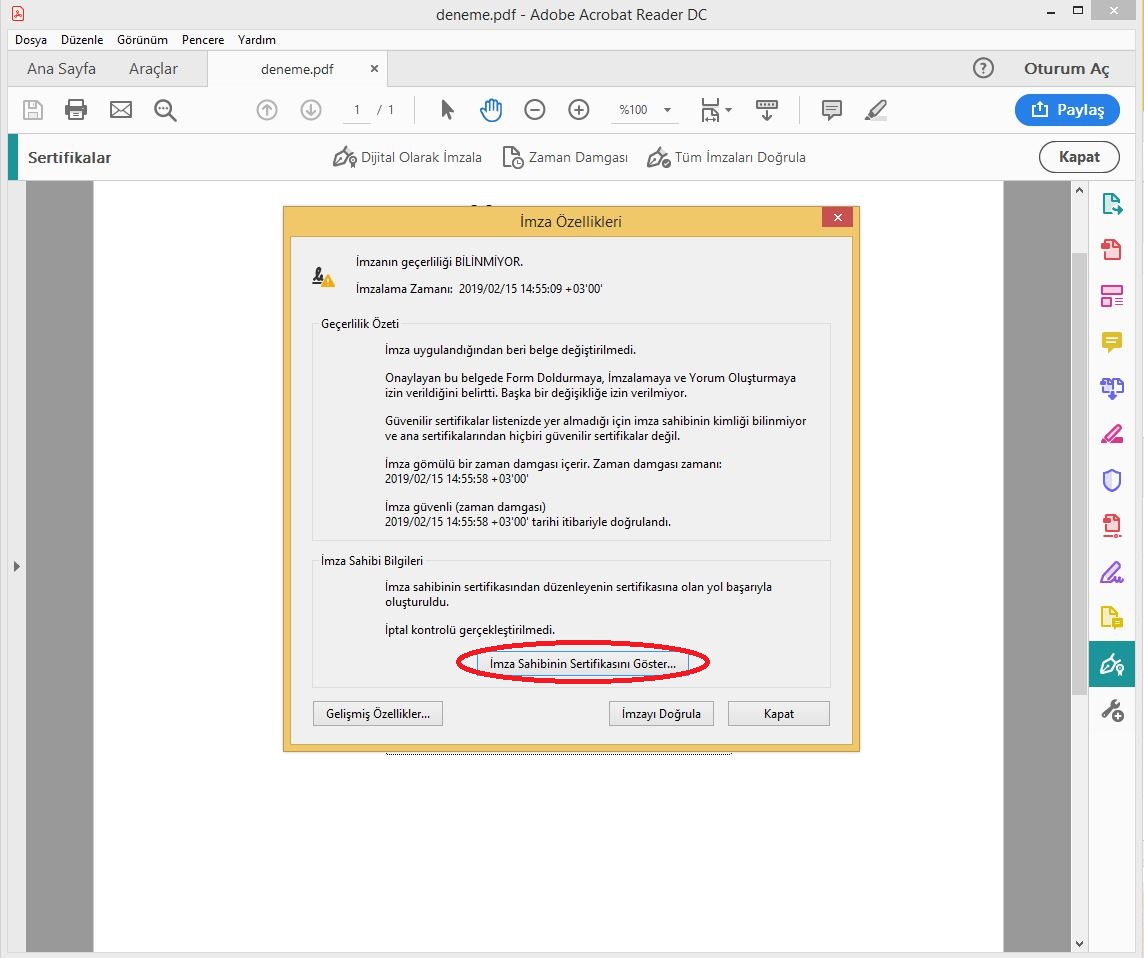
Task: Click Kapat button in İmza Özellikleri dialog
Action: (x=778, y=714)
